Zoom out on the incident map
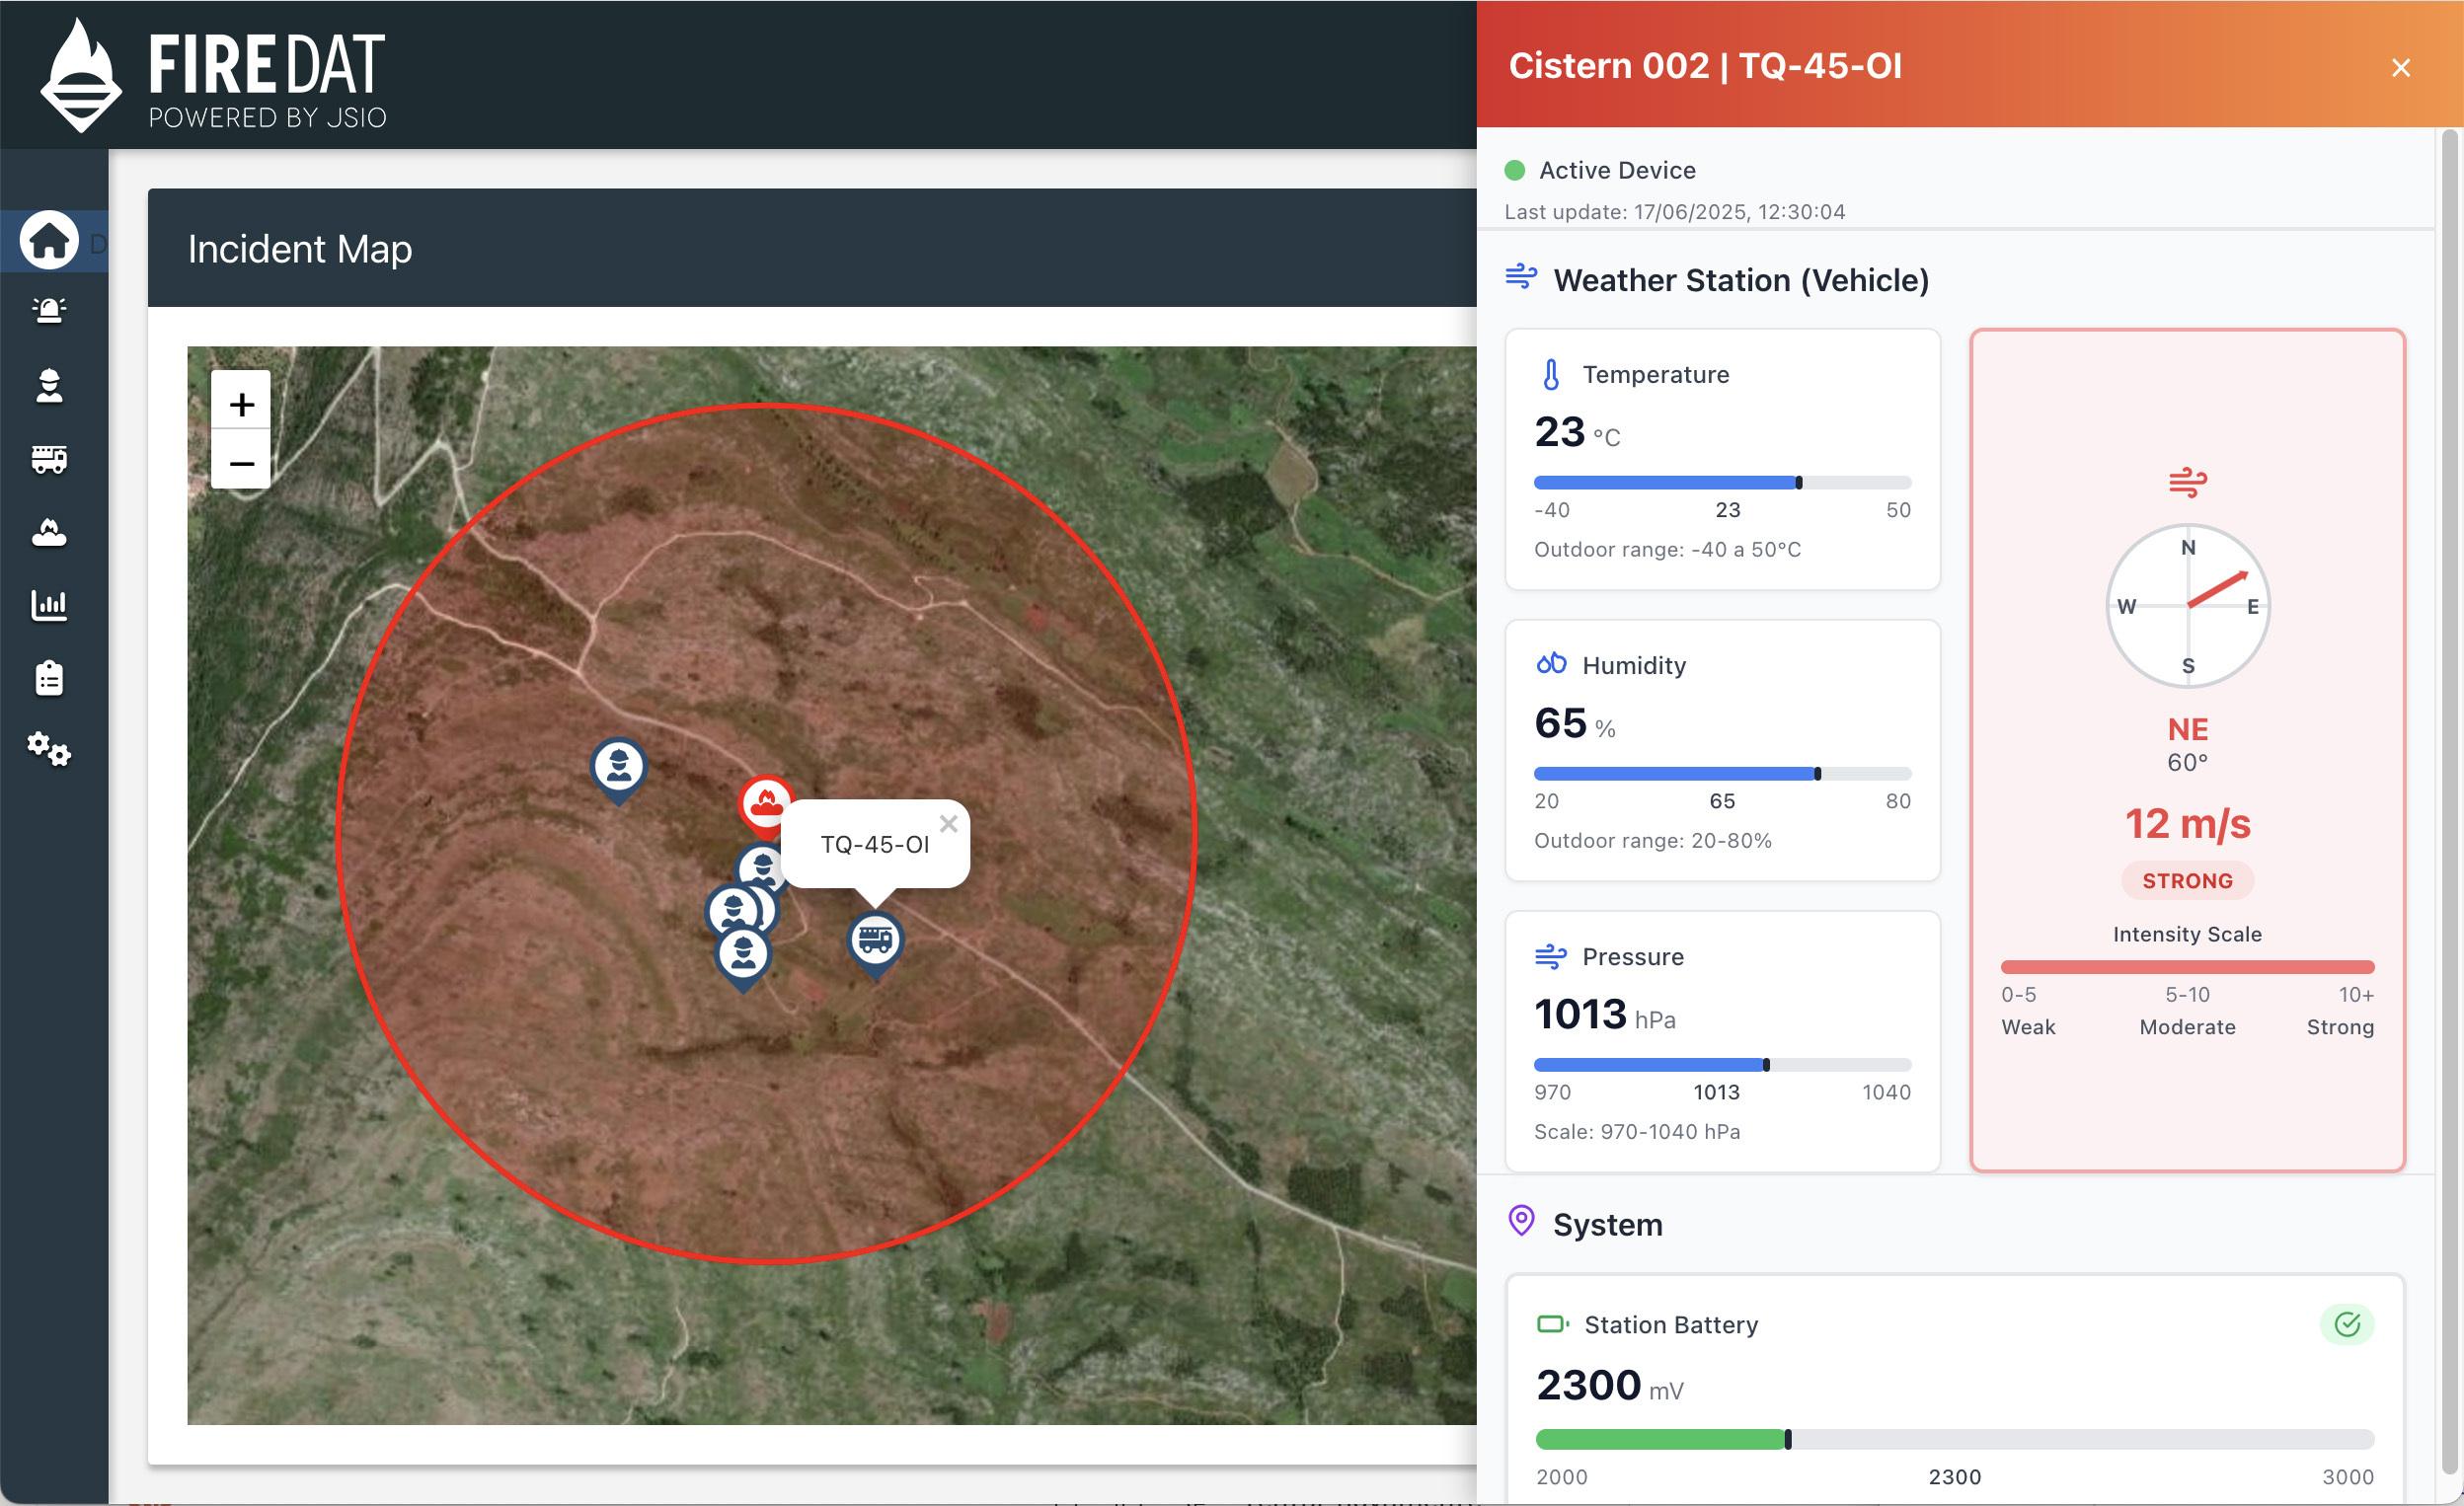The width and height of the screenshot is (2464, 1506). click(x=241, y=463)
